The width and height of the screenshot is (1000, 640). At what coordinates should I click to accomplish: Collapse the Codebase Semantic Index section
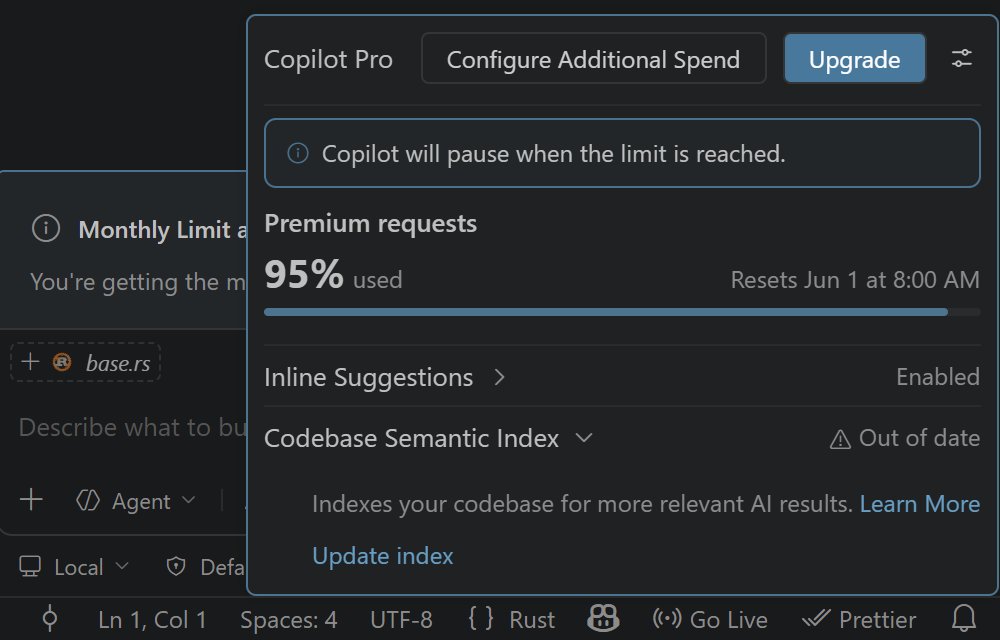click(x=583, y=438)
